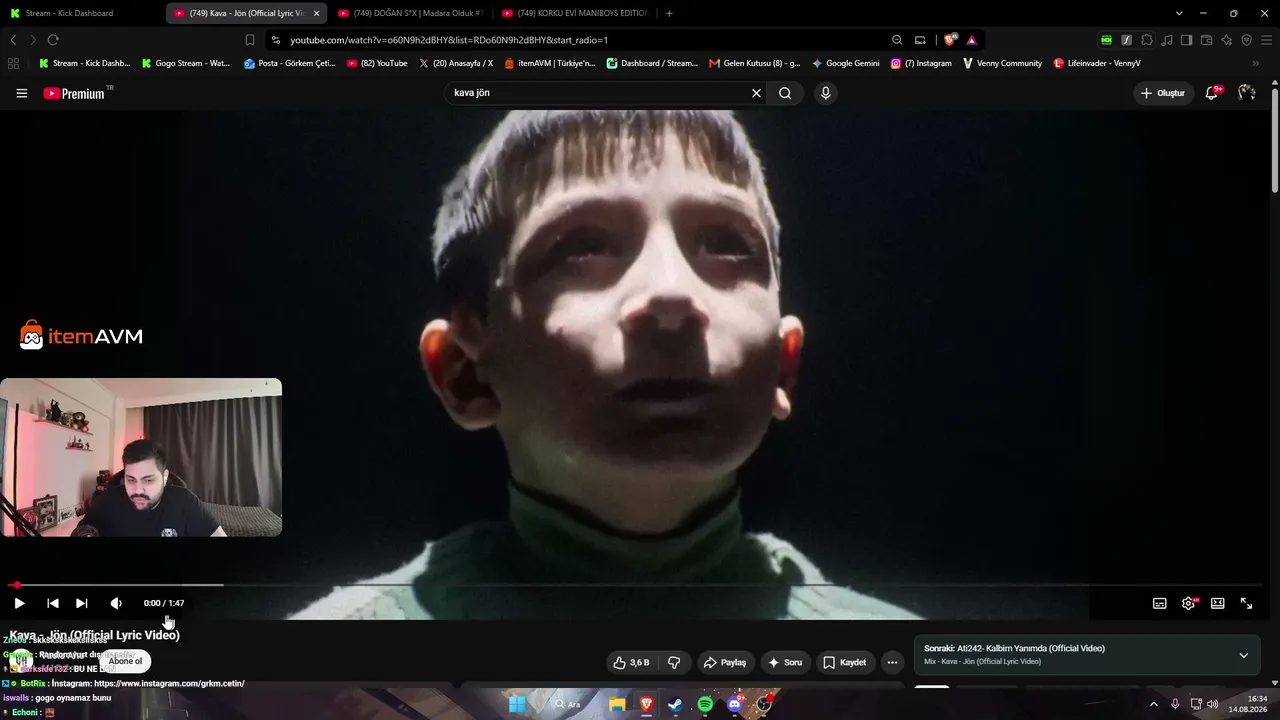
Task: Click the Soru ask button
Action: coord(785,662)
